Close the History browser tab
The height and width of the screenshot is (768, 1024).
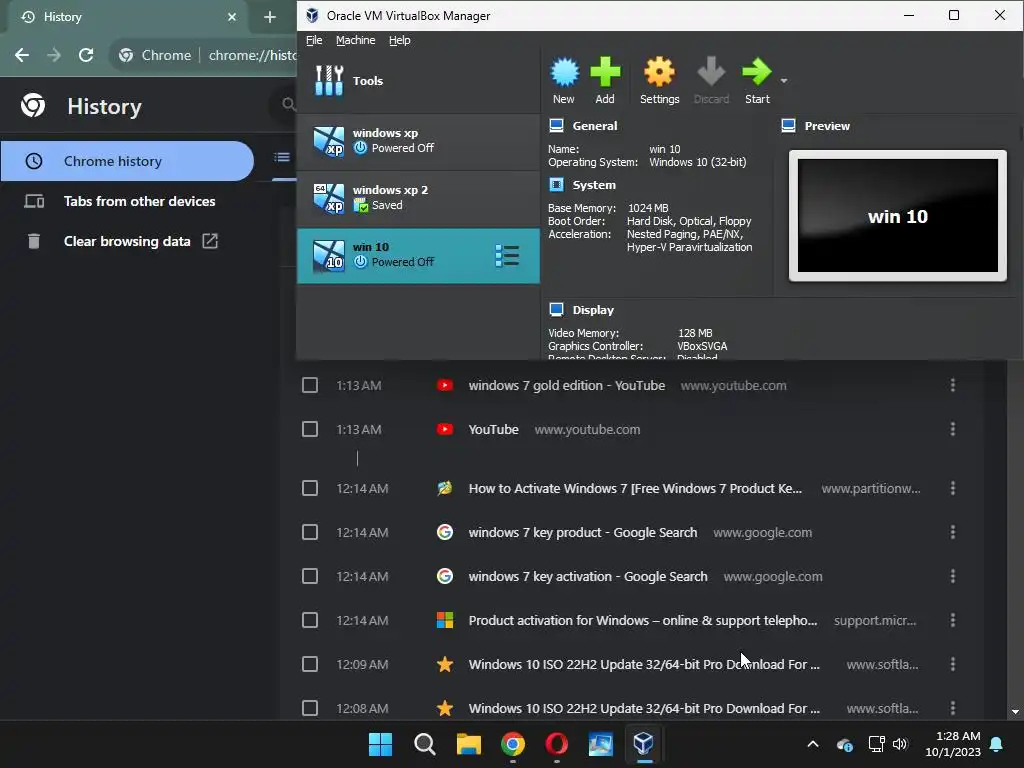click(x=232, y=17)
